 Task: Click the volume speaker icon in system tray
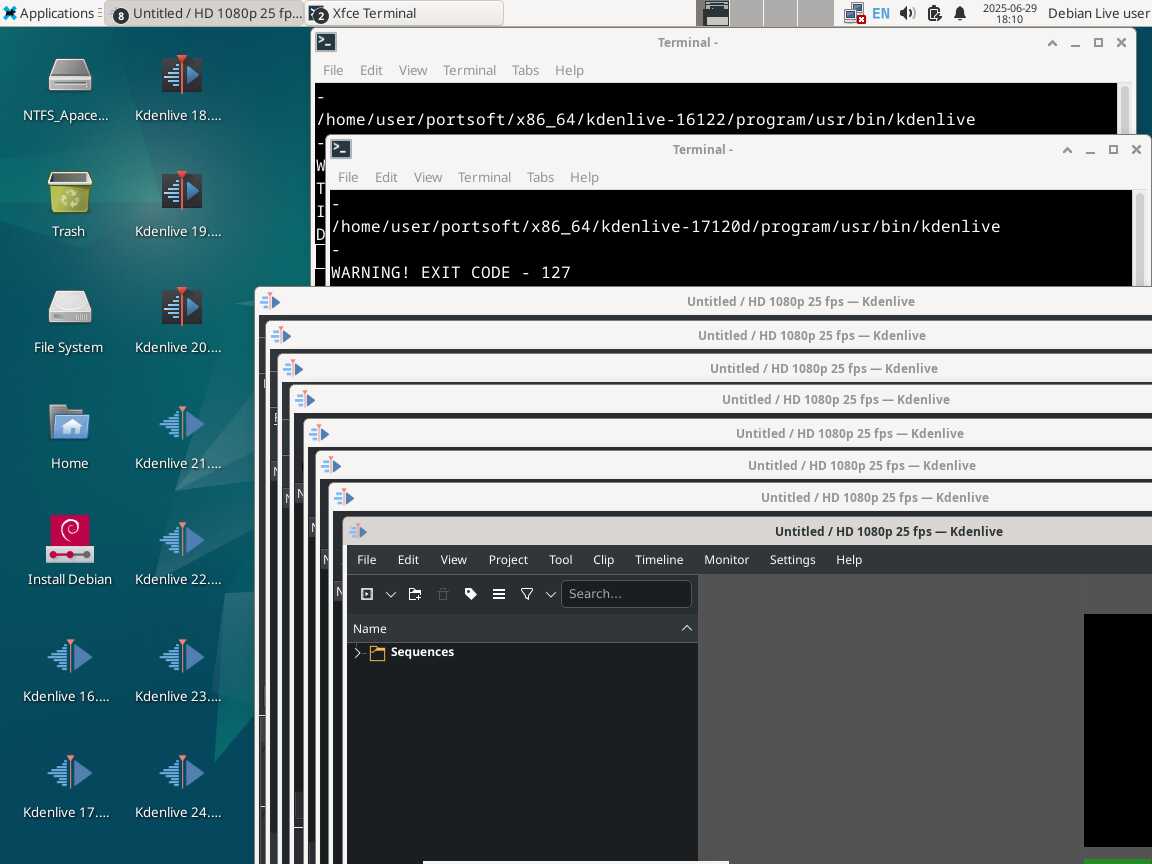pos(907,13)
